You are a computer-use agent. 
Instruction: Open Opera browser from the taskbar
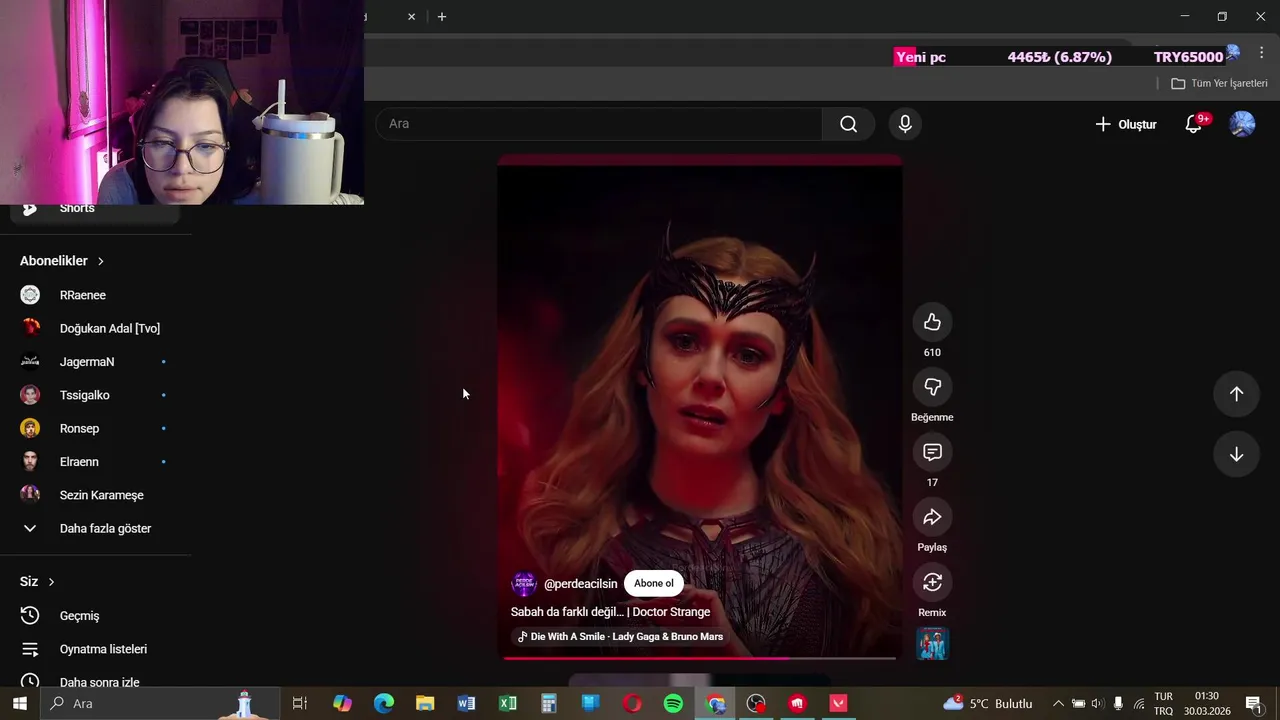tap(632, 704)
